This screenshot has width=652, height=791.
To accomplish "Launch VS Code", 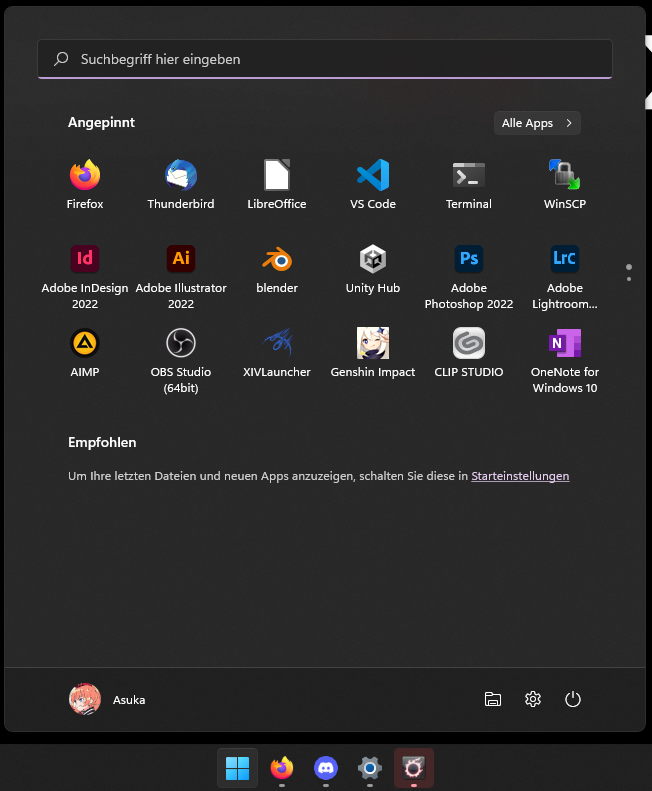I will click(373, 185).
